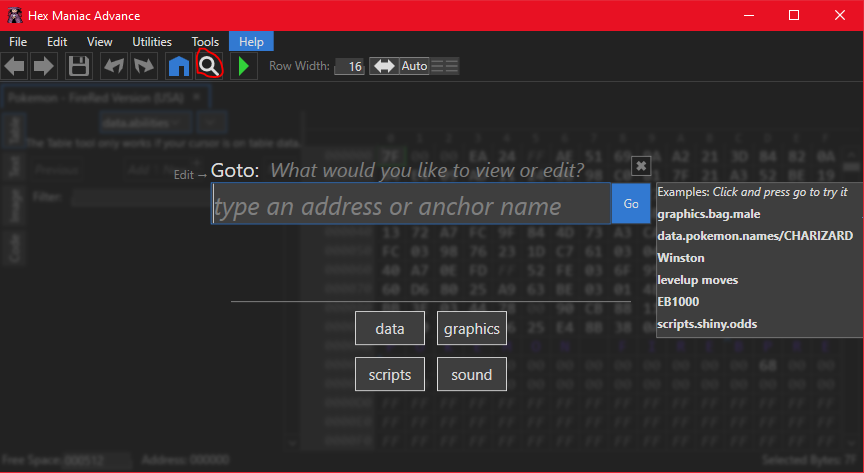Select example scripts.shiny.odds
Screen dimensions: 864x473
click(x=707, y=324)
